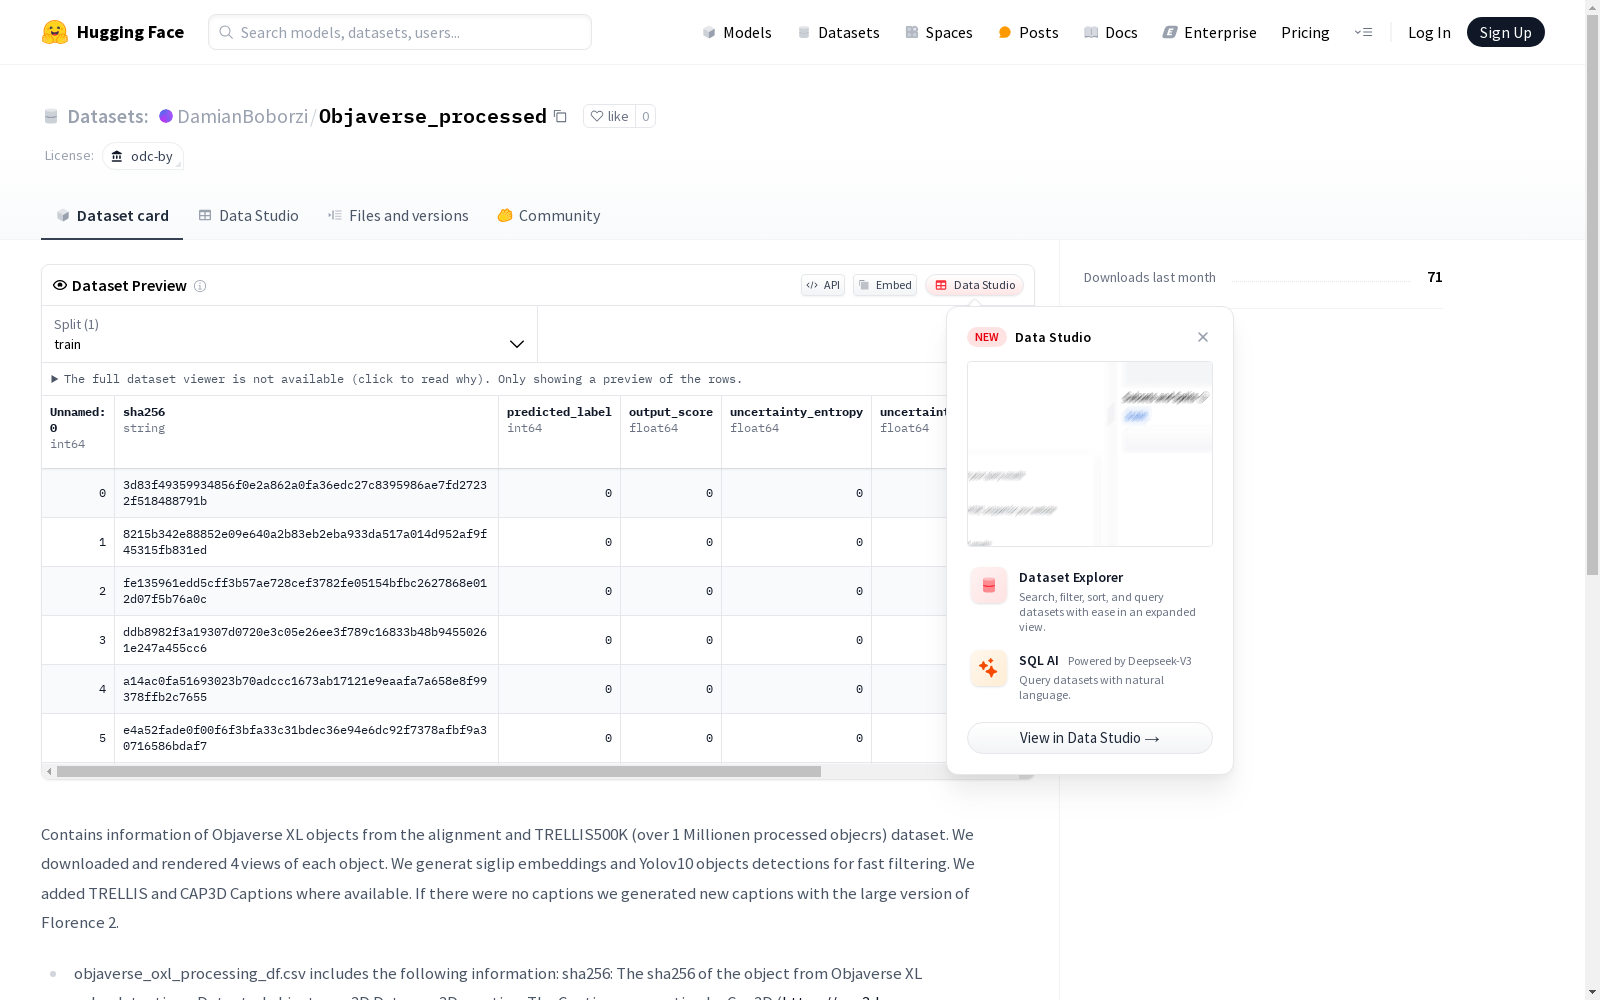Select sha256 cell starting with a14ac0fa51693023
Screen dimensions: 1600x1000
pyautogui.click(x=305, y=689)
